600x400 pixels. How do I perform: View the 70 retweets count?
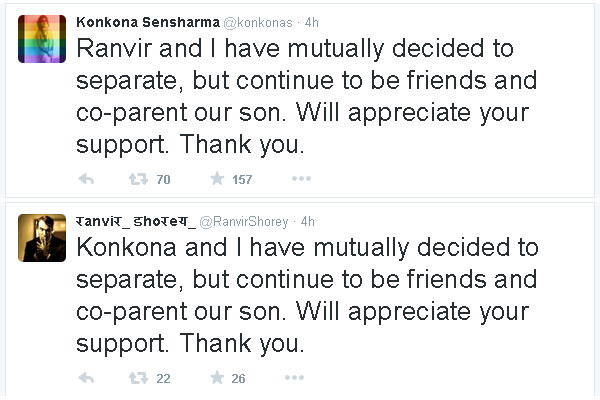164,180
